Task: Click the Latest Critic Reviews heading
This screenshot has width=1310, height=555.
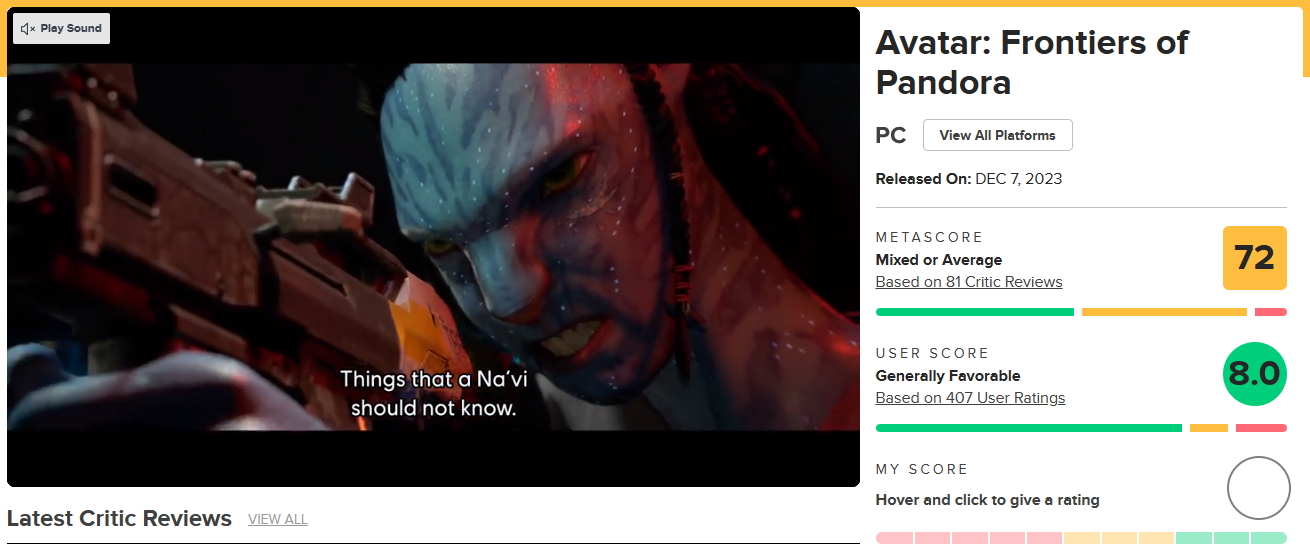Action: [x=119, y=519]
